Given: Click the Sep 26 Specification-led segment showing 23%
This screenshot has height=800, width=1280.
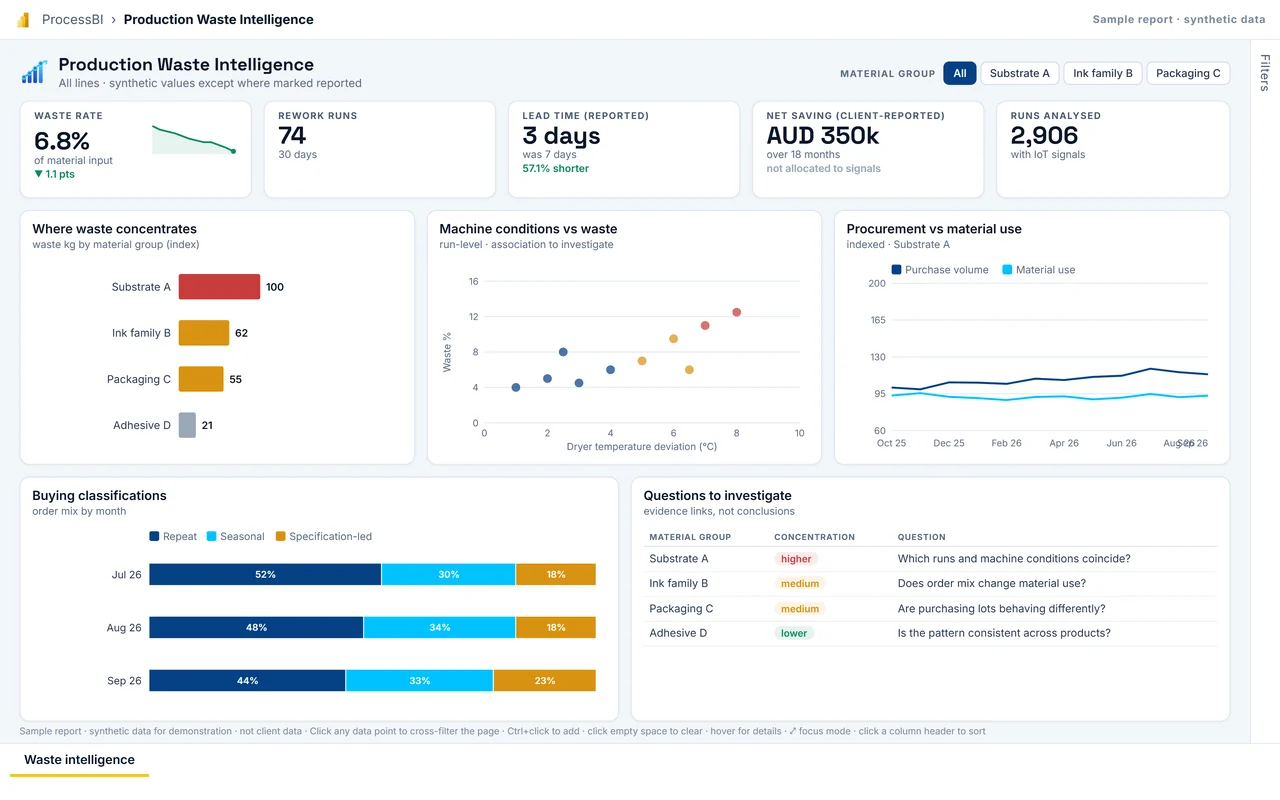Looking at the screenshot, I should click(x=544, y=681).
